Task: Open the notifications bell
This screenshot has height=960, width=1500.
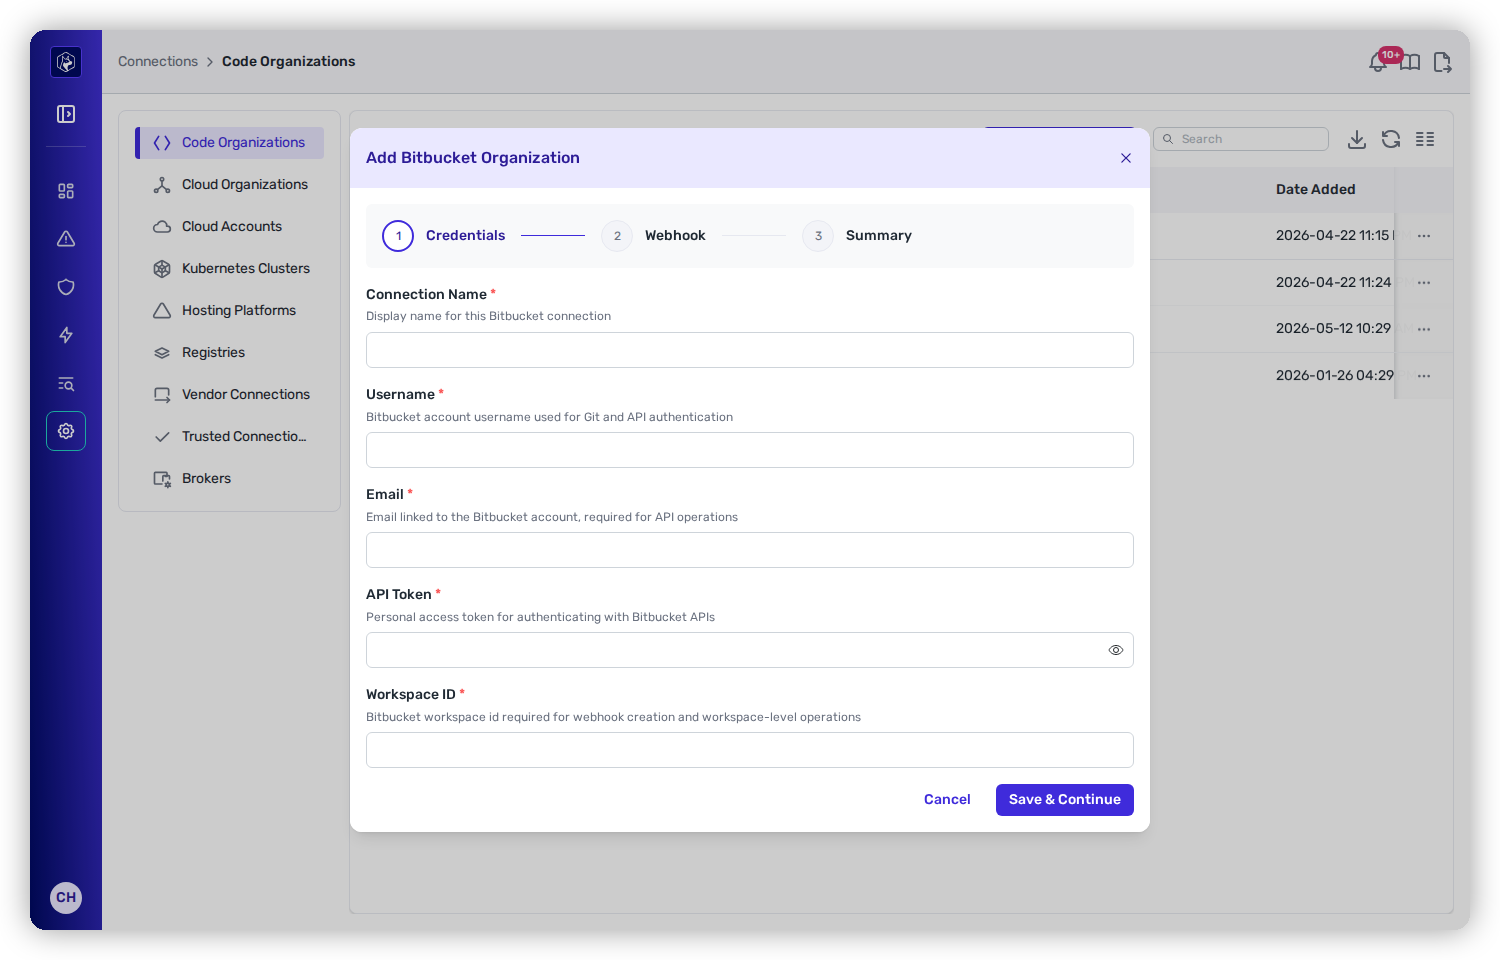Action: [x=1378, y=62]
